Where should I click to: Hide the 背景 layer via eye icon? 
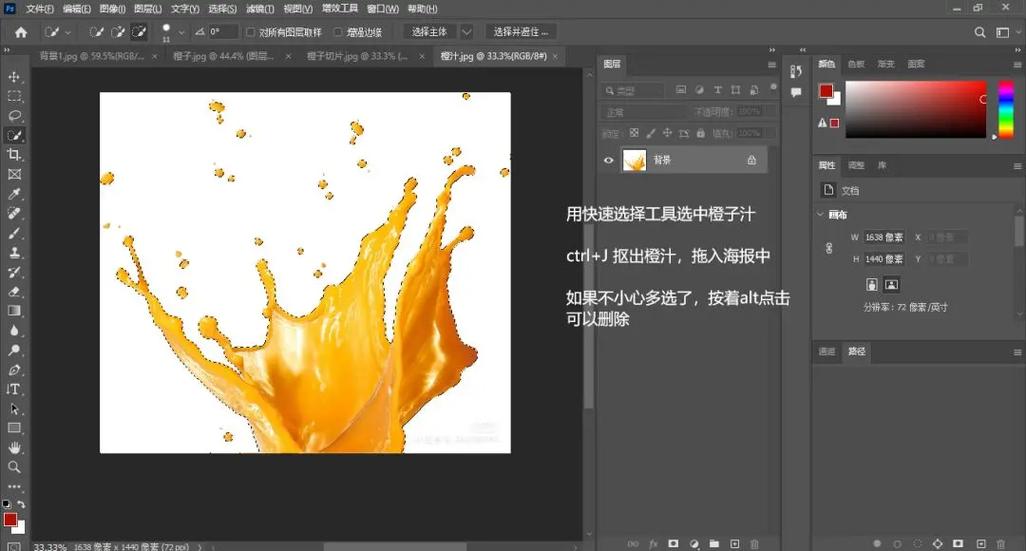[x=608, y=160]
